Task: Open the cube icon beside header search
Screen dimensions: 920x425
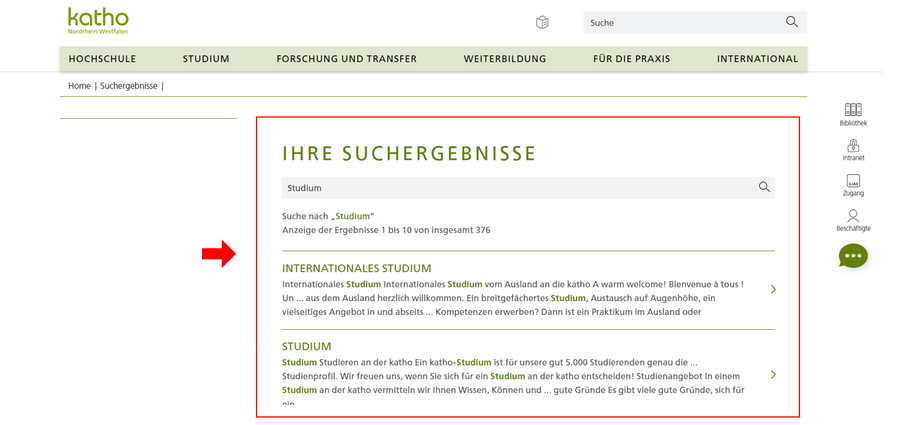Action: click(x=542, y=22)
